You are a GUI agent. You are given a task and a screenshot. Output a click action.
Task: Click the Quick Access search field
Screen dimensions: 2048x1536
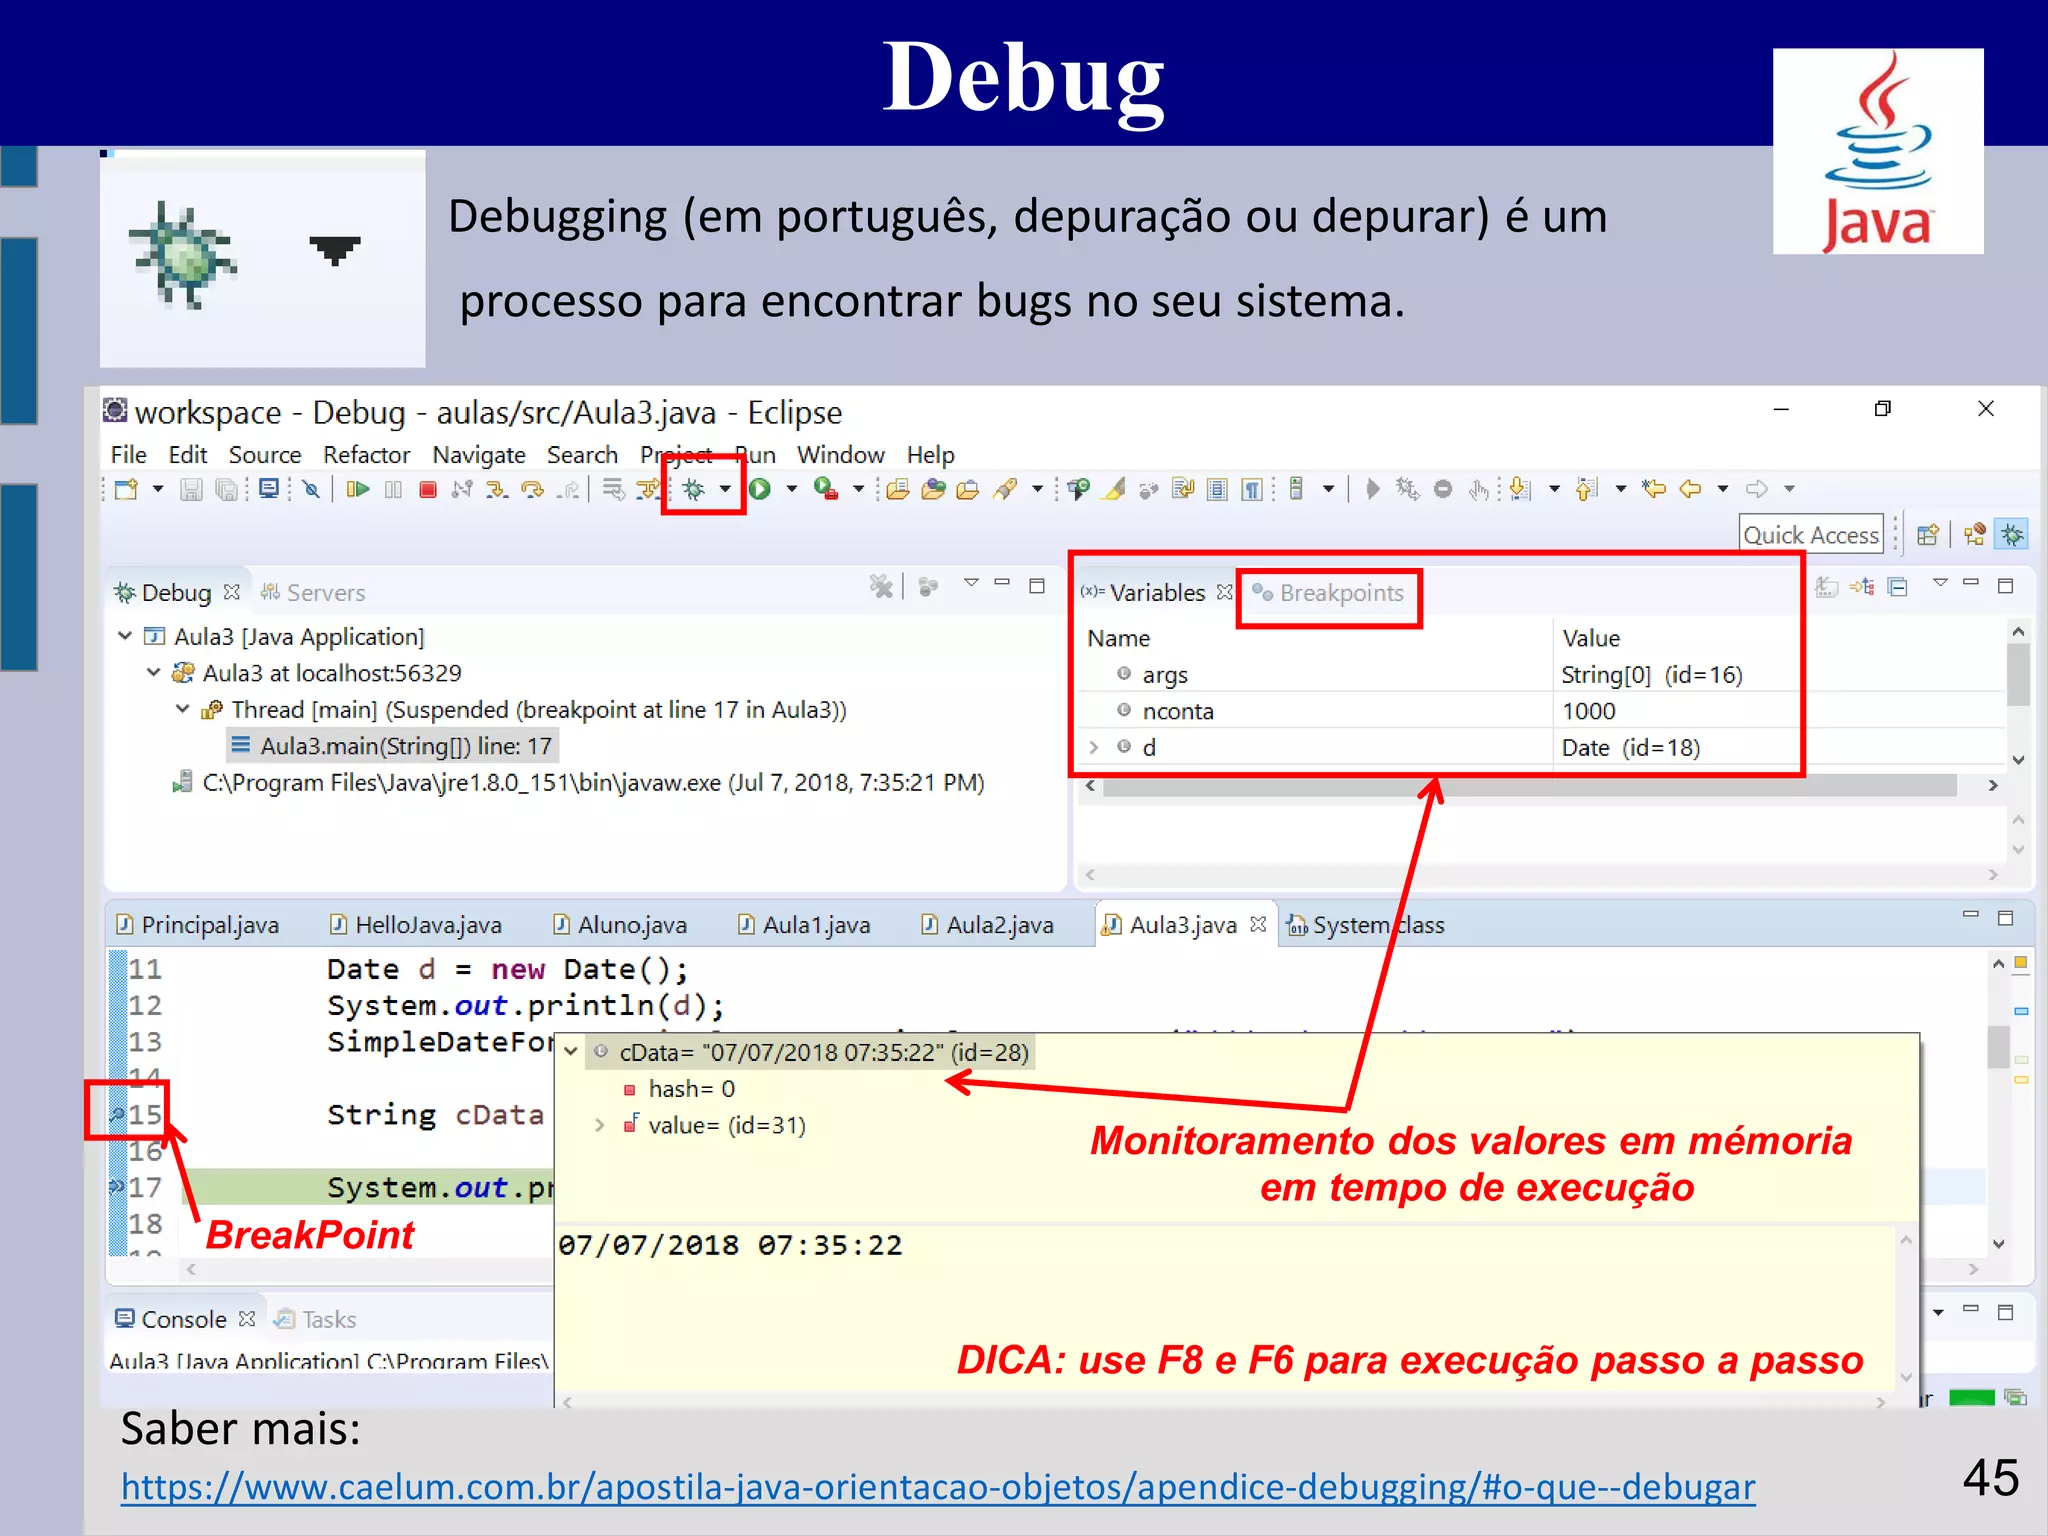[x=1811, y=535]
